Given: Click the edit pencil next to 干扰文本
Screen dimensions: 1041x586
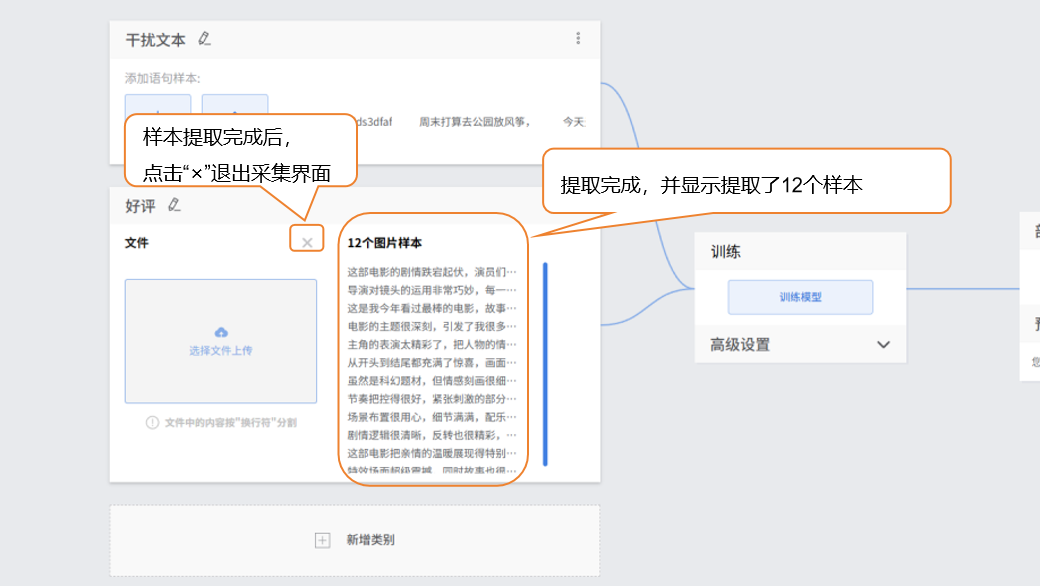Looking at the screenshot, I should pos(204,39).
